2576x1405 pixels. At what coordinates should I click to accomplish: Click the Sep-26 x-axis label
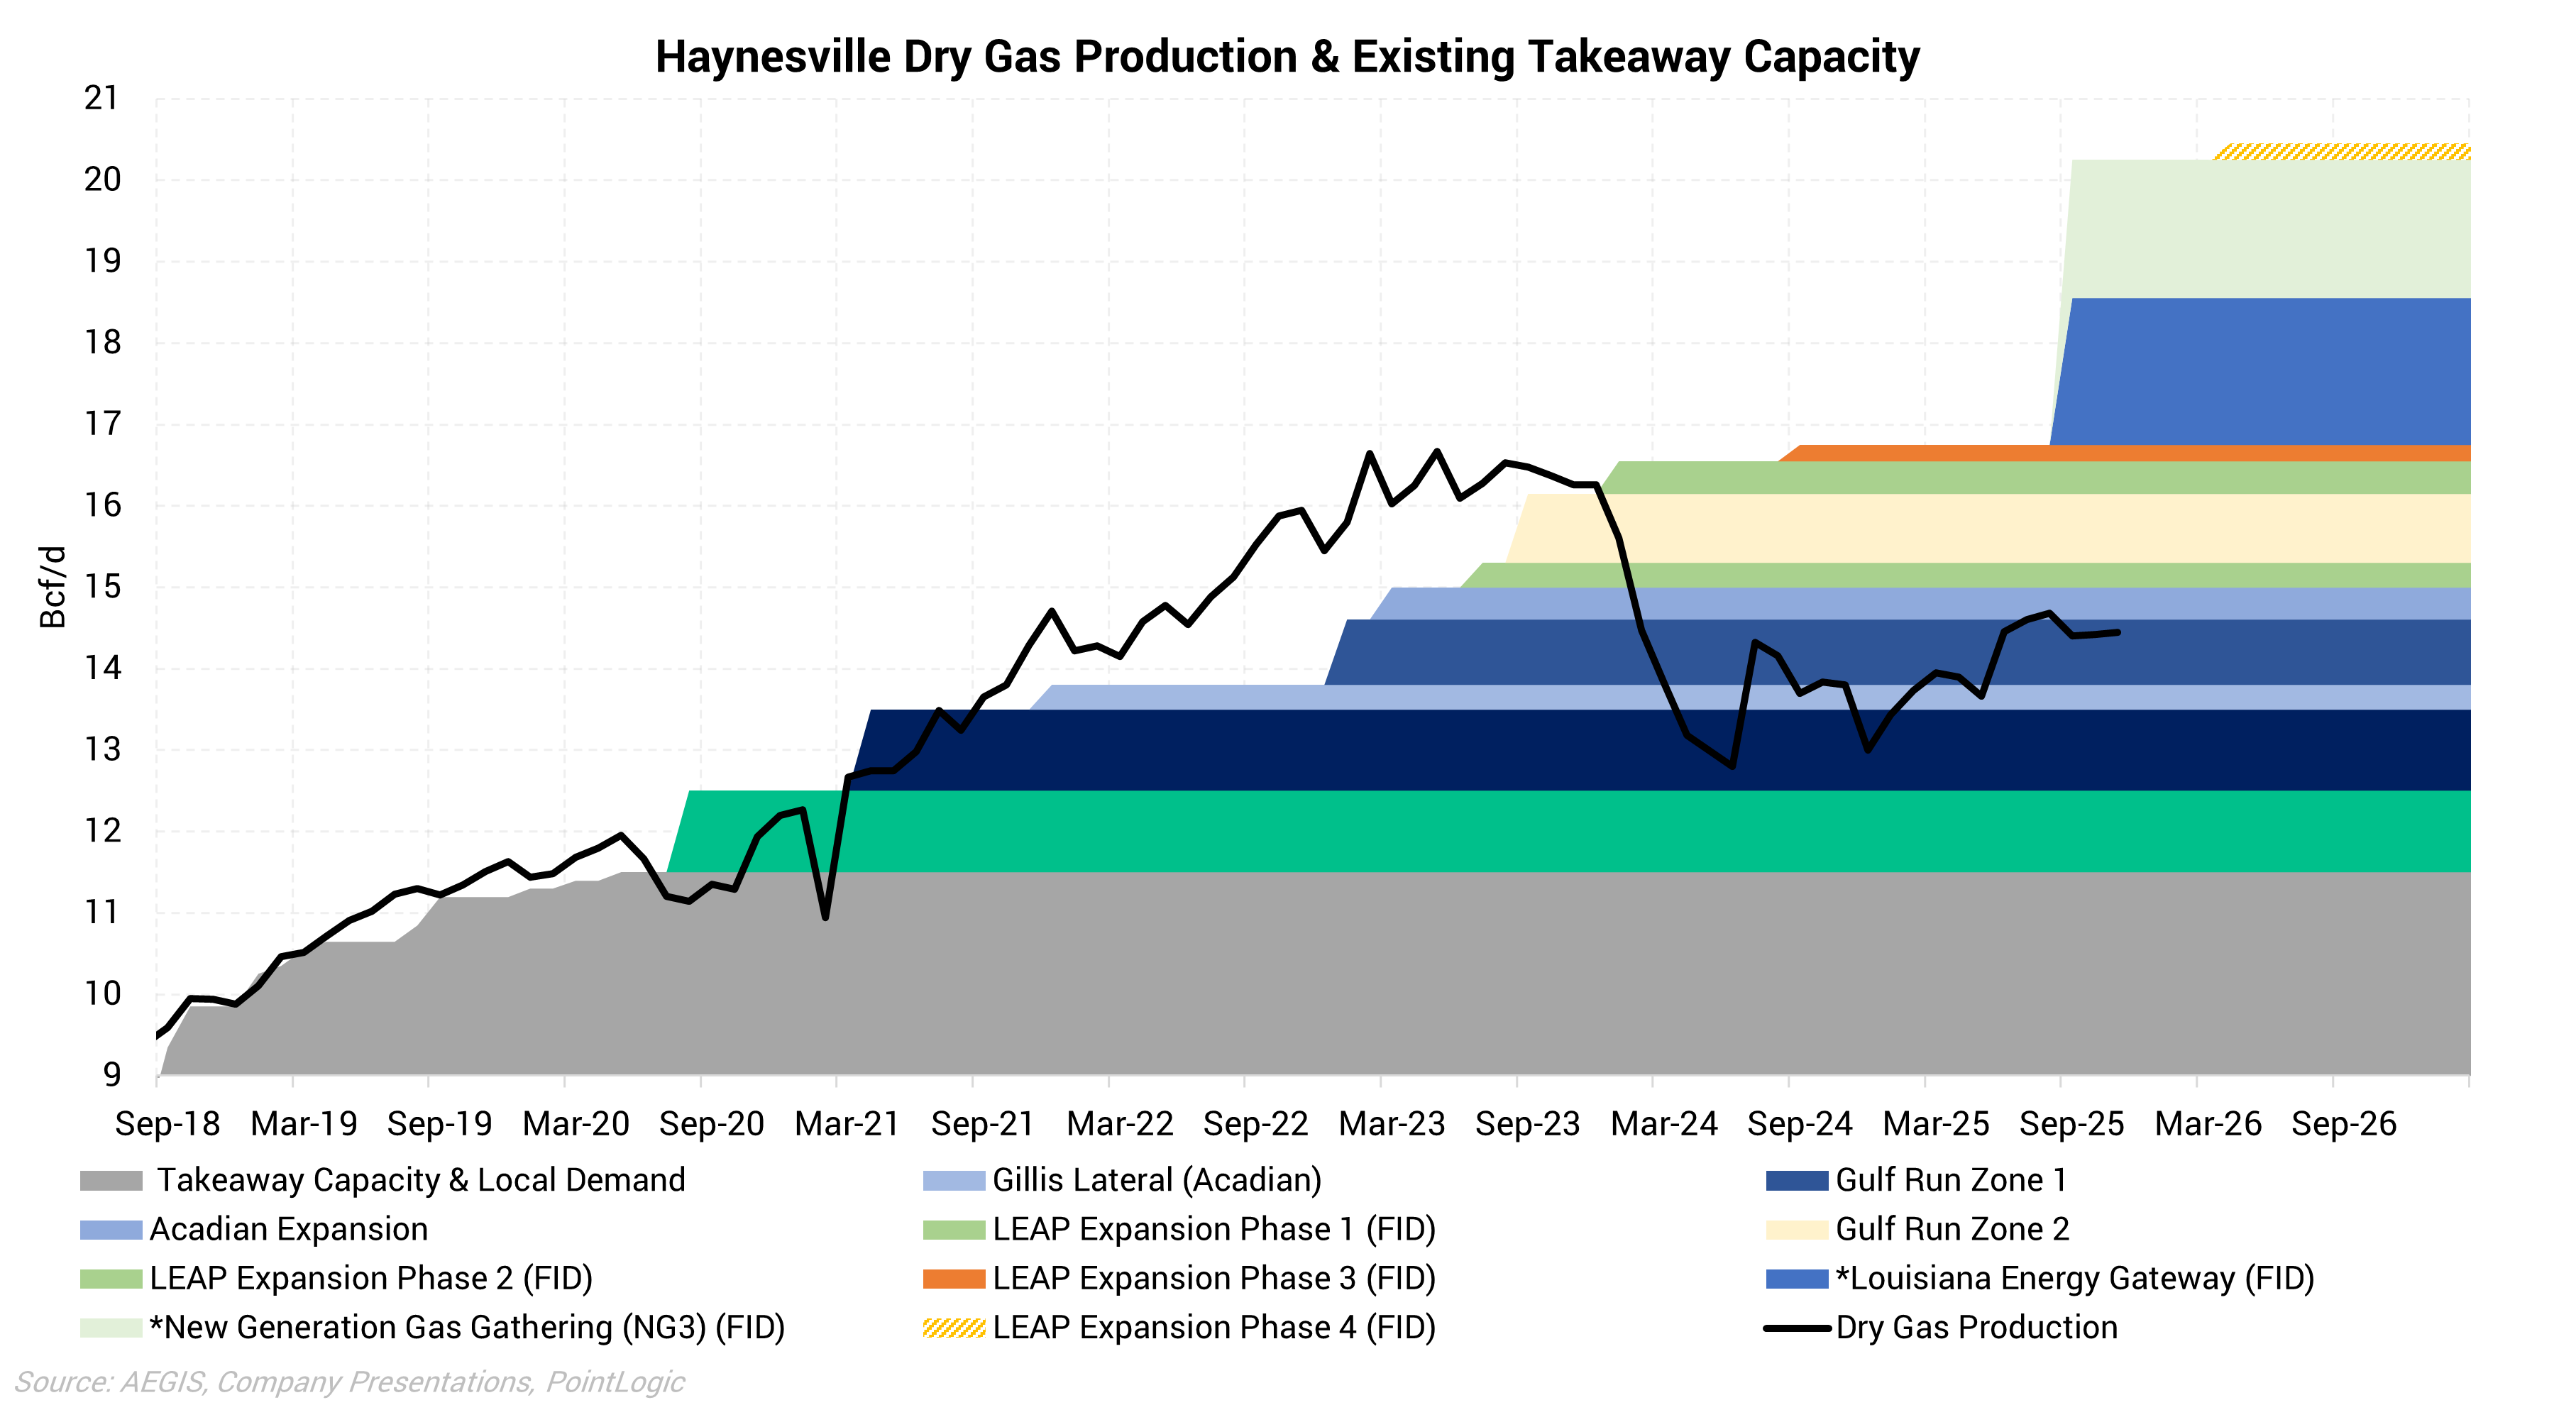(x=2343, y=1124)
